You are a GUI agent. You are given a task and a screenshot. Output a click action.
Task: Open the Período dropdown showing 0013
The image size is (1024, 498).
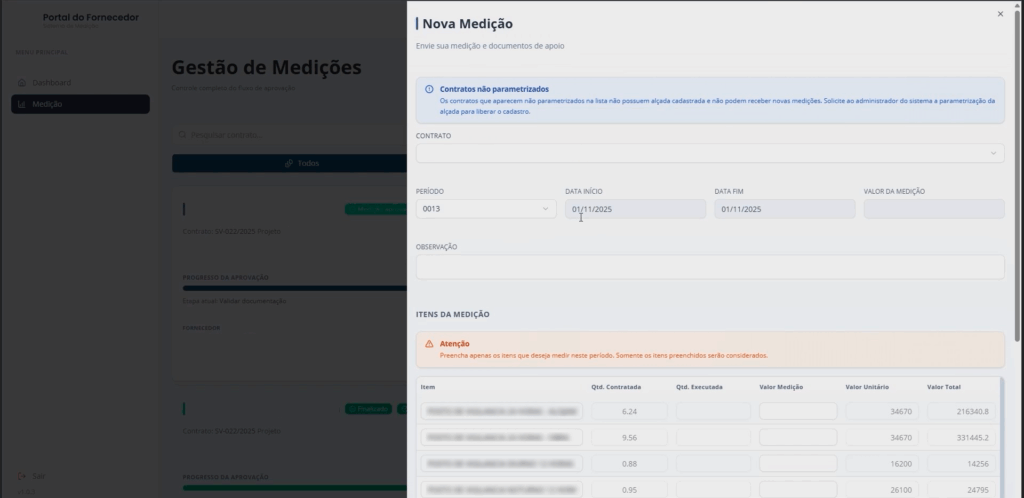point(486,209)
